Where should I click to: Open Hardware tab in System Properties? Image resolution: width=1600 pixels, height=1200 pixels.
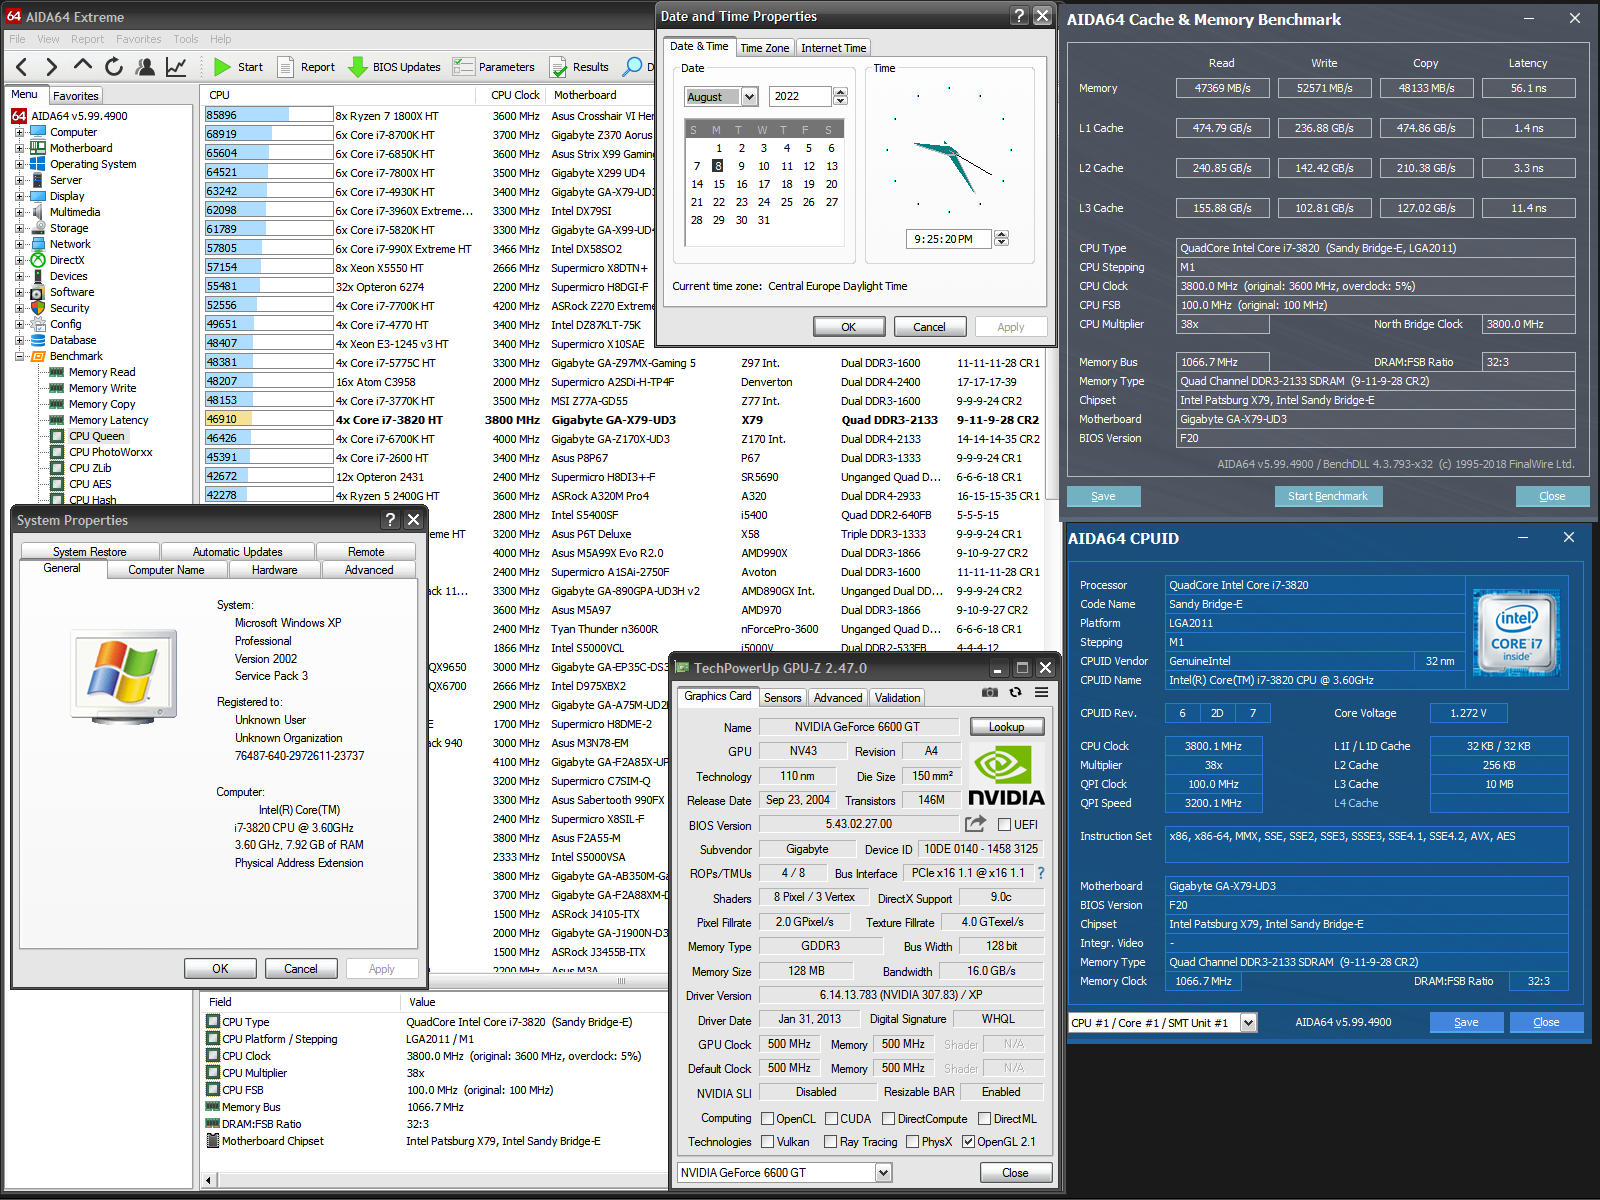pyautogui.click(x=274, y=570)
